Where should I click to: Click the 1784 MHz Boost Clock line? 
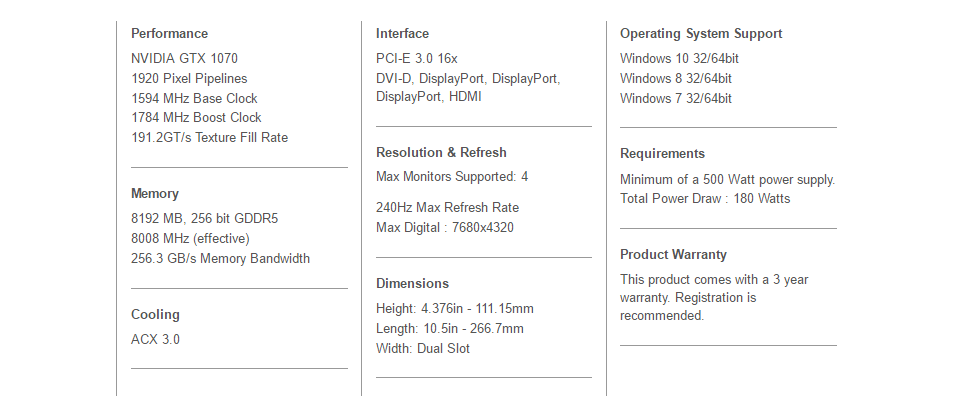(196, 118)
